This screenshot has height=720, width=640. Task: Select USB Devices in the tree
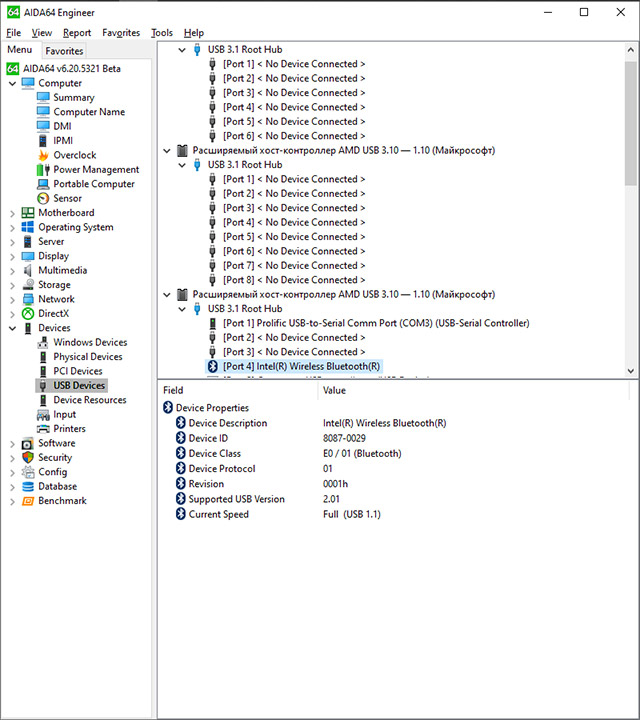[x=79, y=386]
